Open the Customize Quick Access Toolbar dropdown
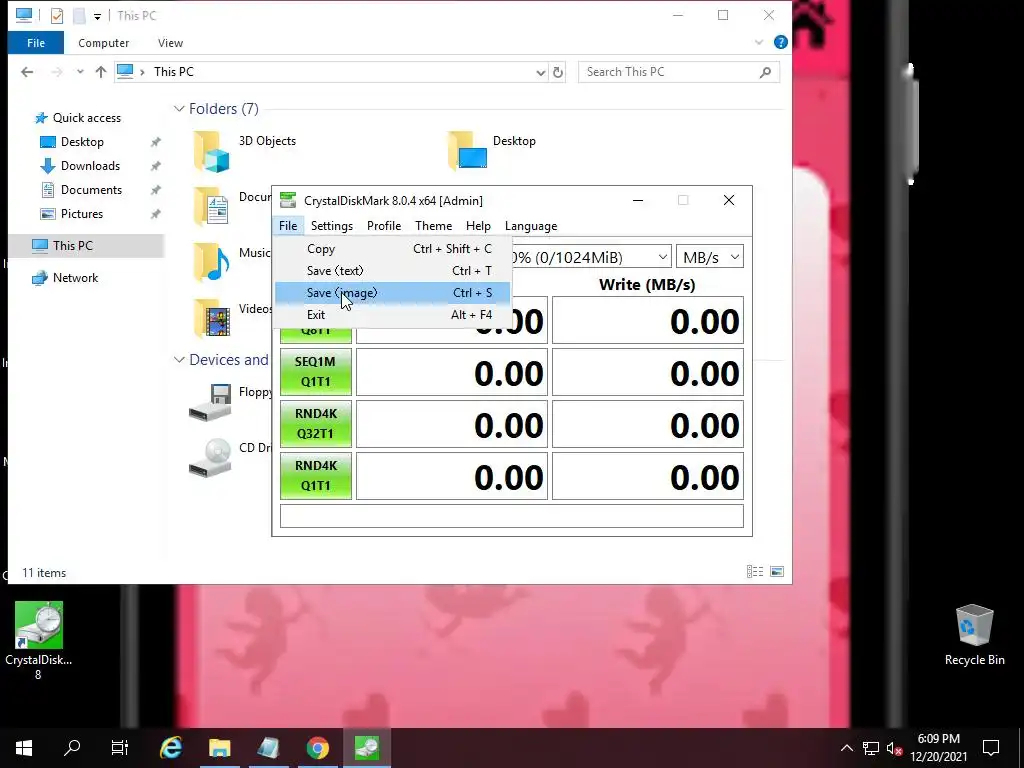Image resolution: width=1024 pixels, height=768 pixels. pos(97,16)
